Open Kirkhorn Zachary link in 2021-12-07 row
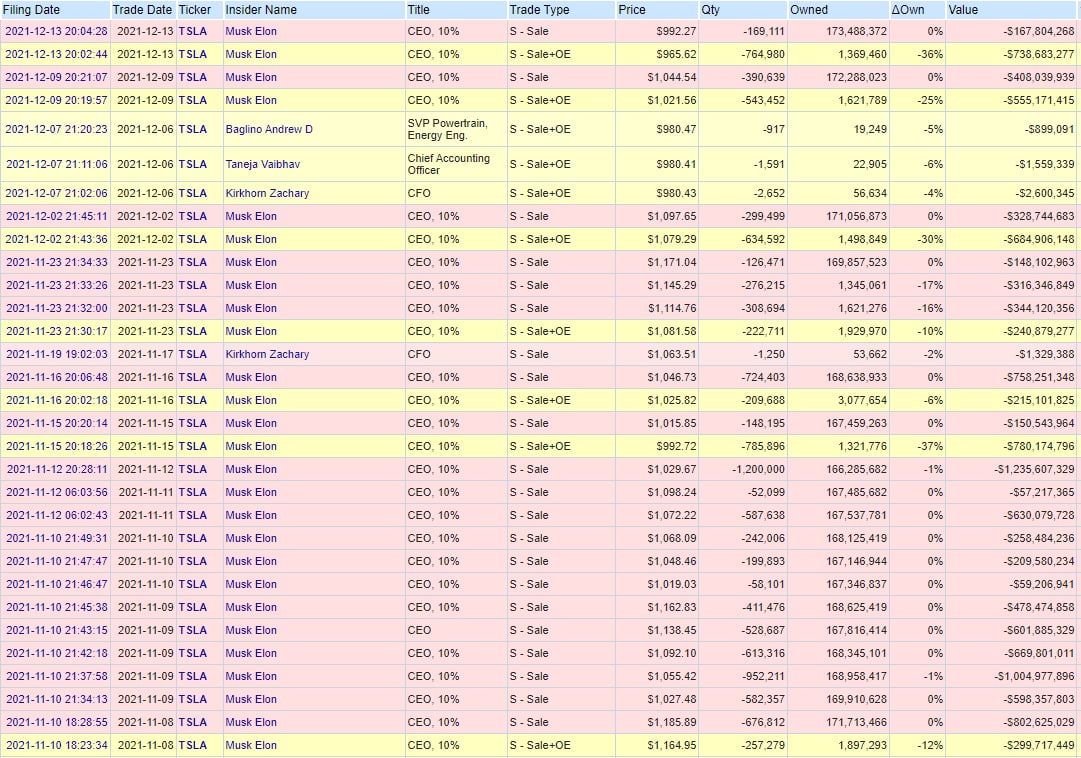Image resolution: width=1081 pixels, height=758 pixels. pyautogui.click(x=267, y=193)
